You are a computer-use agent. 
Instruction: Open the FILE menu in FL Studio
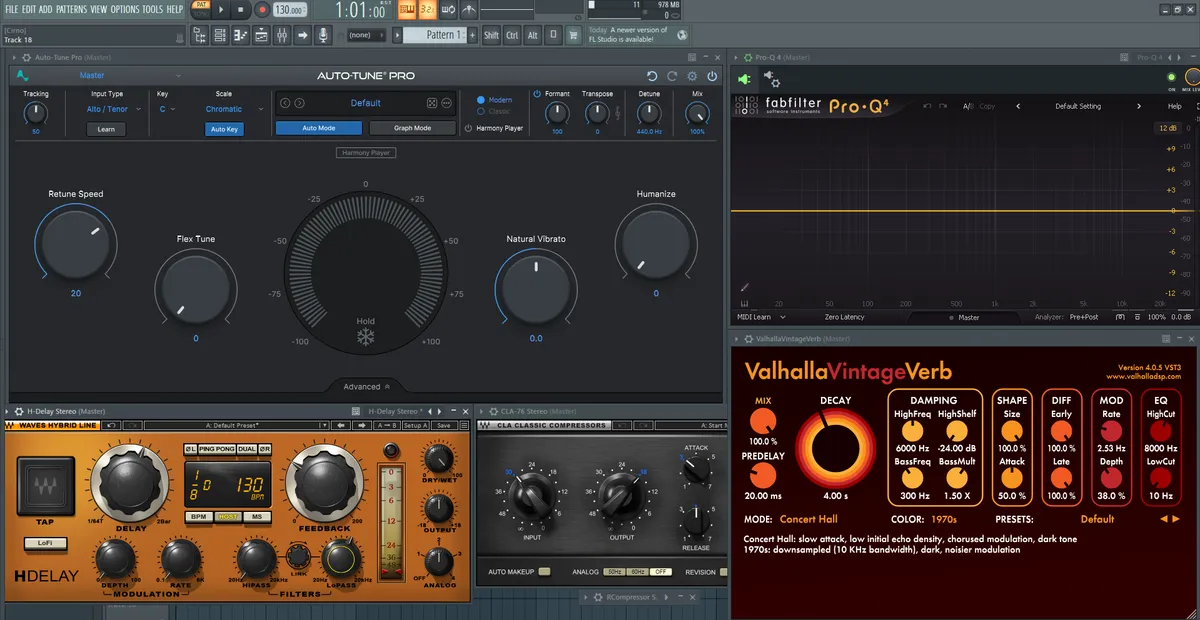[x=12, y=9]
